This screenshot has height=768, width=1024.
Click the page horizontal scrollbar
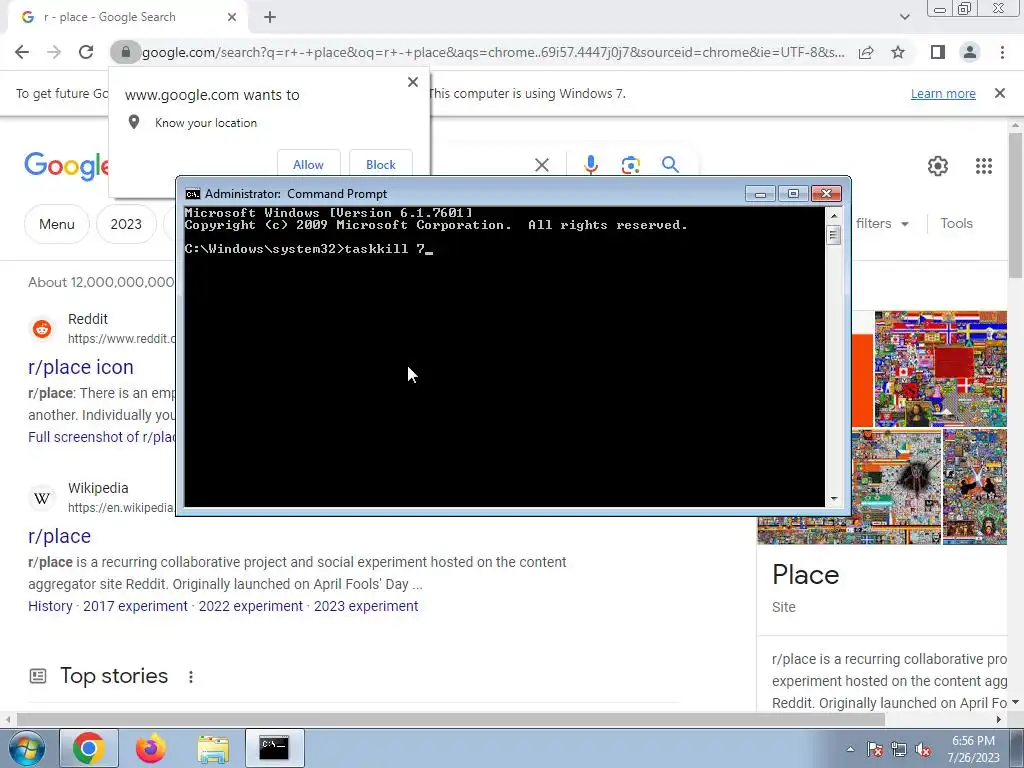[451, 720]
